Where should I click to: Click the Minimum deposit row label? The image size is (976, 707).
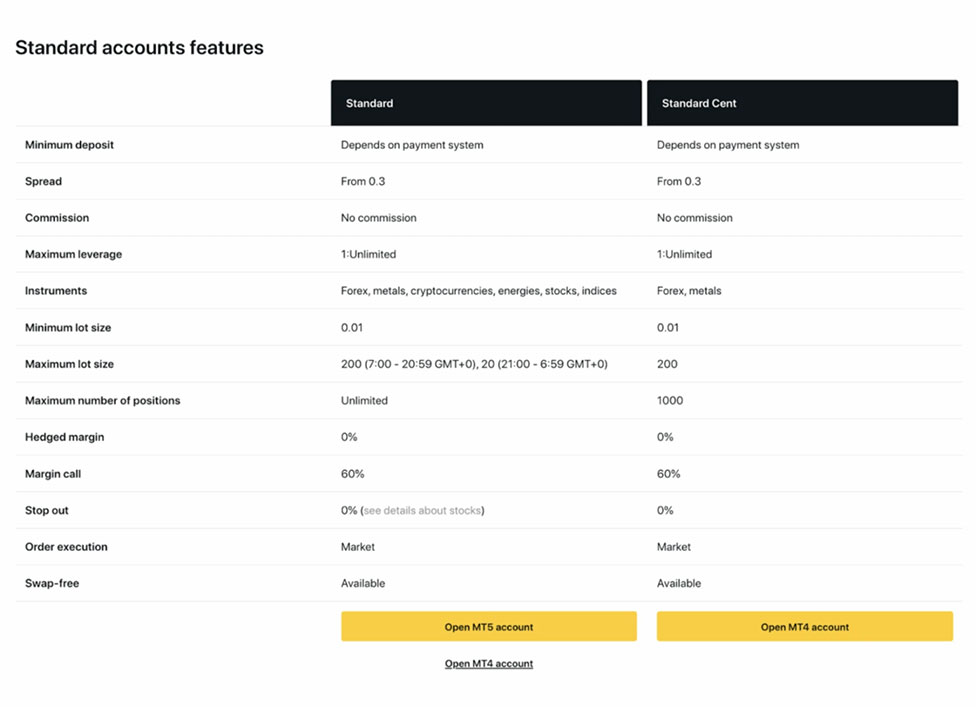click(x=69, y=145)
